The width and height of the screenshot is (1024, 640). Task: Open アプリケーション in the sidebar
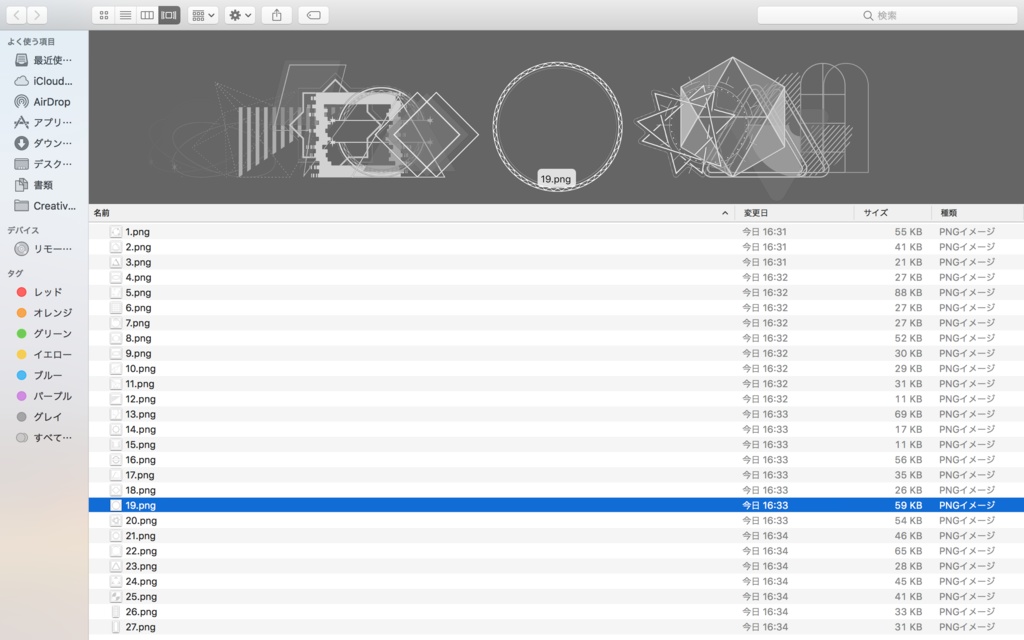[44, 122]
